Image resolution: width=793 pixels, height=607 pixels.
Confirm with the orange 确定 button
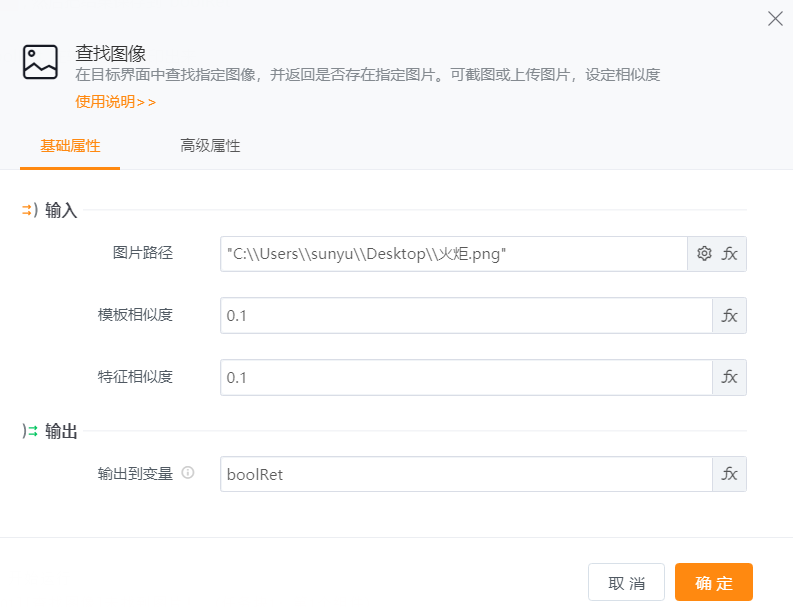point(713,583)
